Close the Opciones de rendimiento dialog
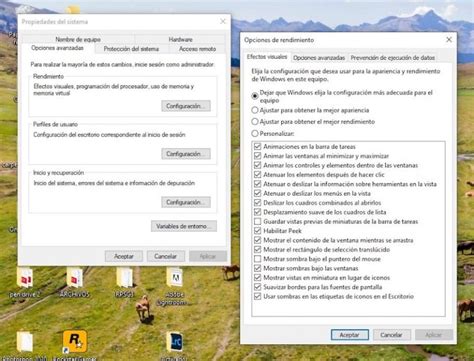Viewport: 474px width, 361px height. (449, 40)
